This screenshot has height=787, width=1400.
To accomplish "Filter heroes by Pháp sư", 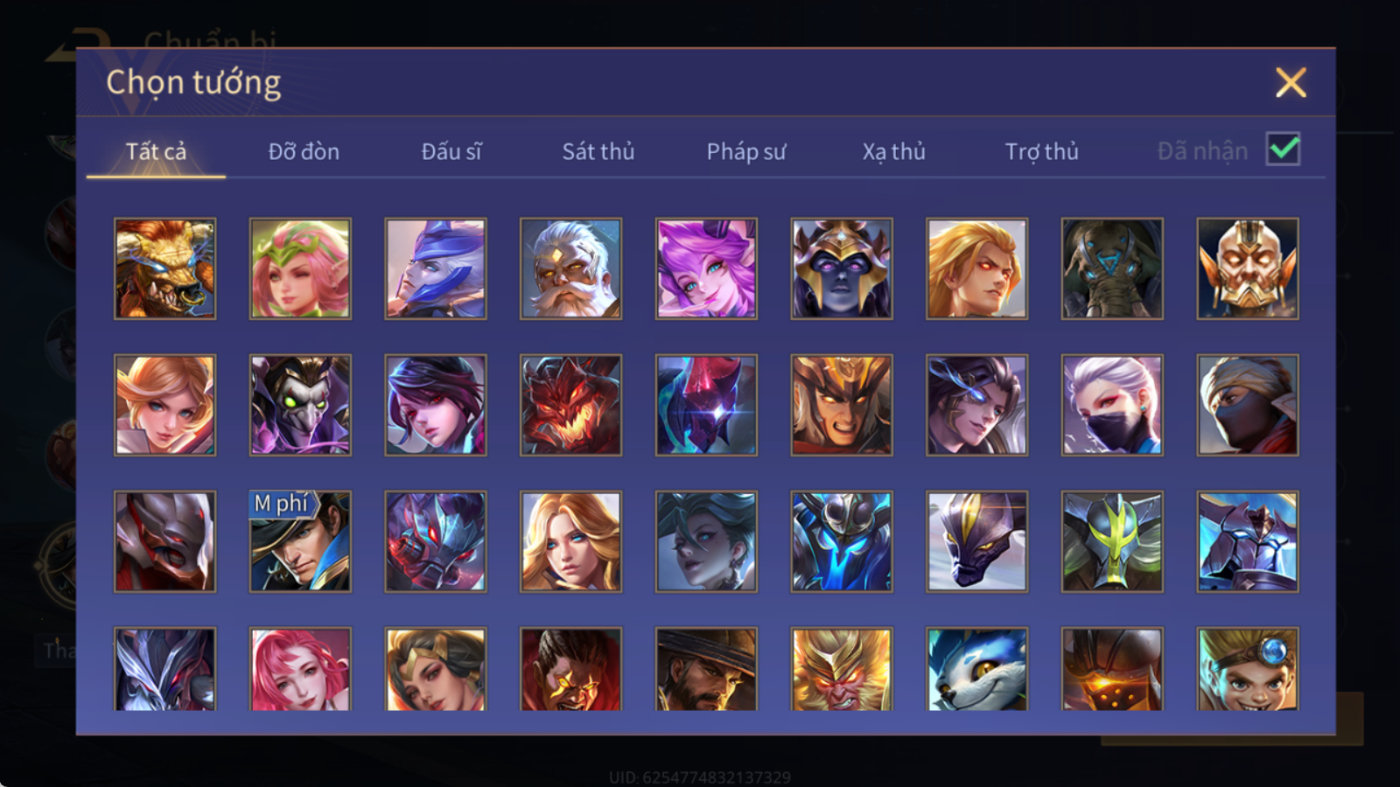I will [746, 152].
